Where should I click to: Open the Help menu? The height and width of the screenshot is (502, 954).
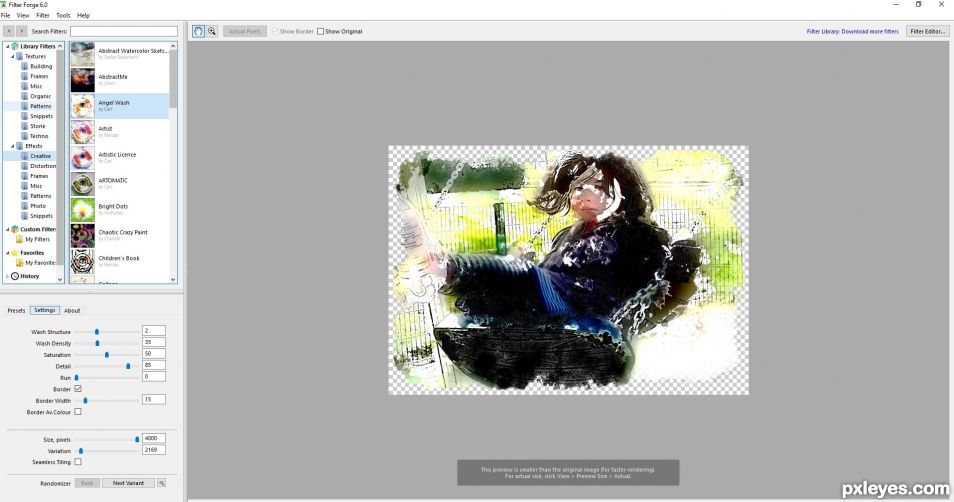[83, 15]
